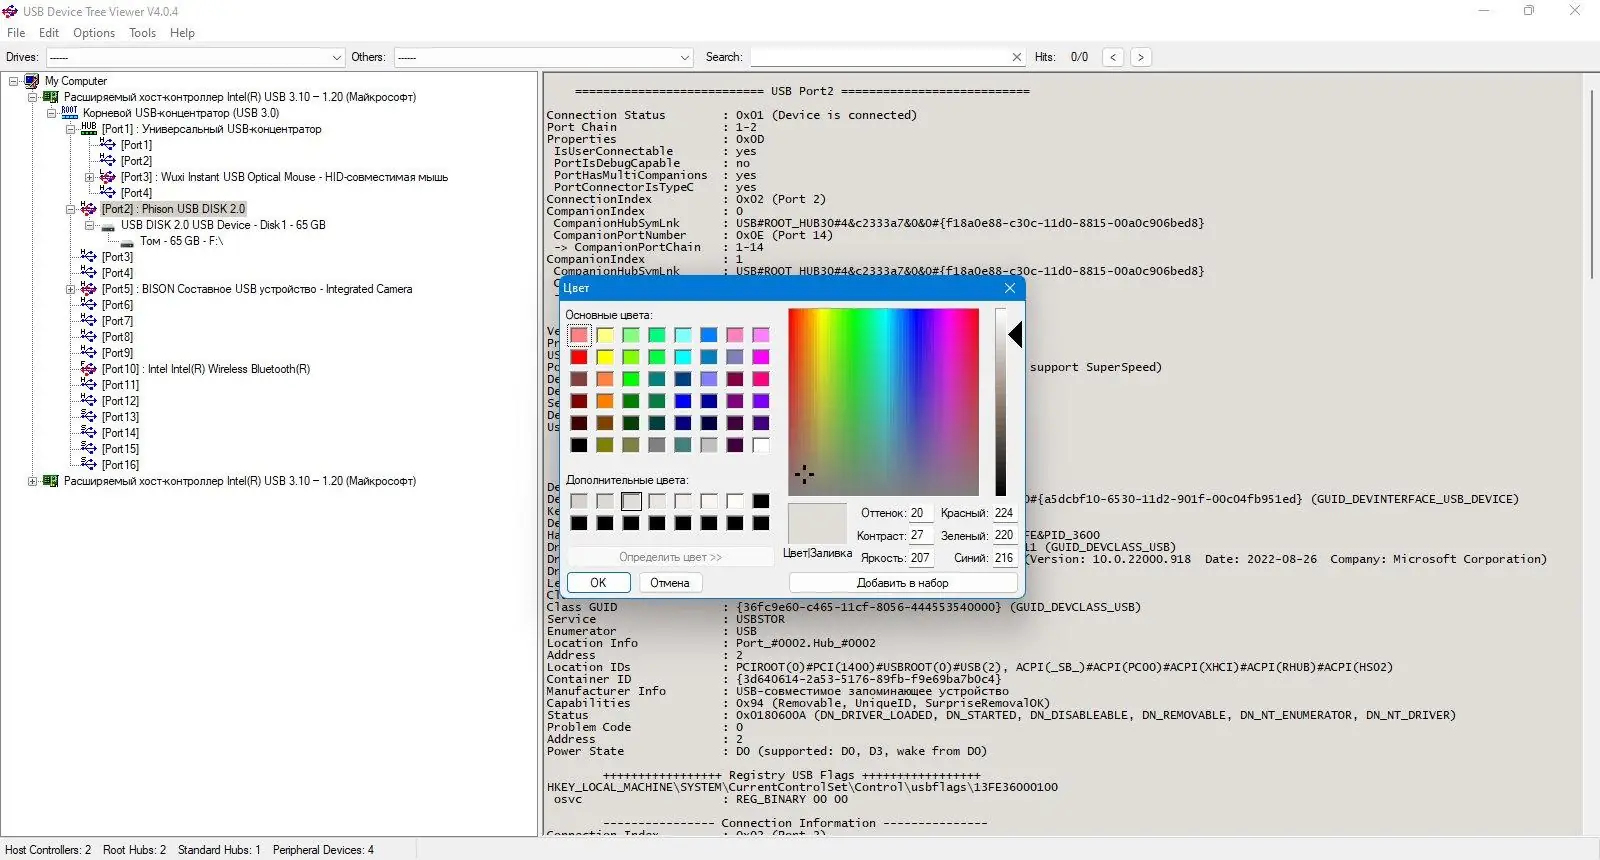Open the Options menu
Image resolution: width=1600 pixels, height=860 pixels.
click(x=94, y=33)
